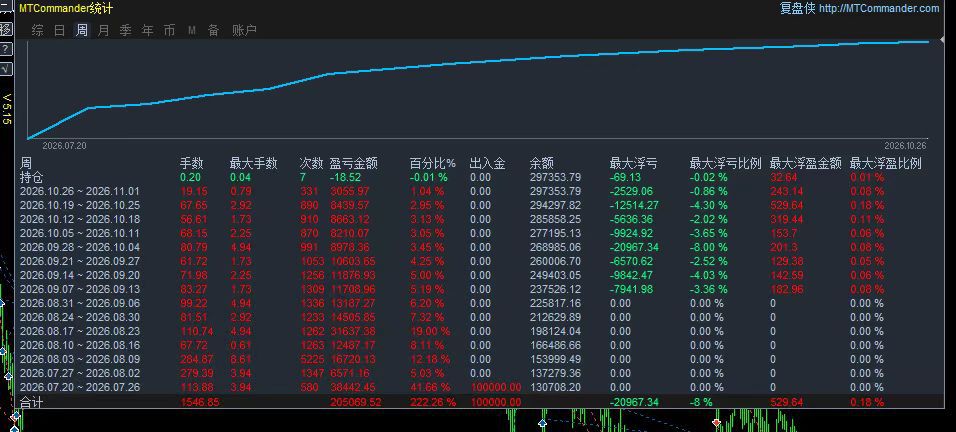Select row 2026.10.19 ~ 2026.10.25

478,205
